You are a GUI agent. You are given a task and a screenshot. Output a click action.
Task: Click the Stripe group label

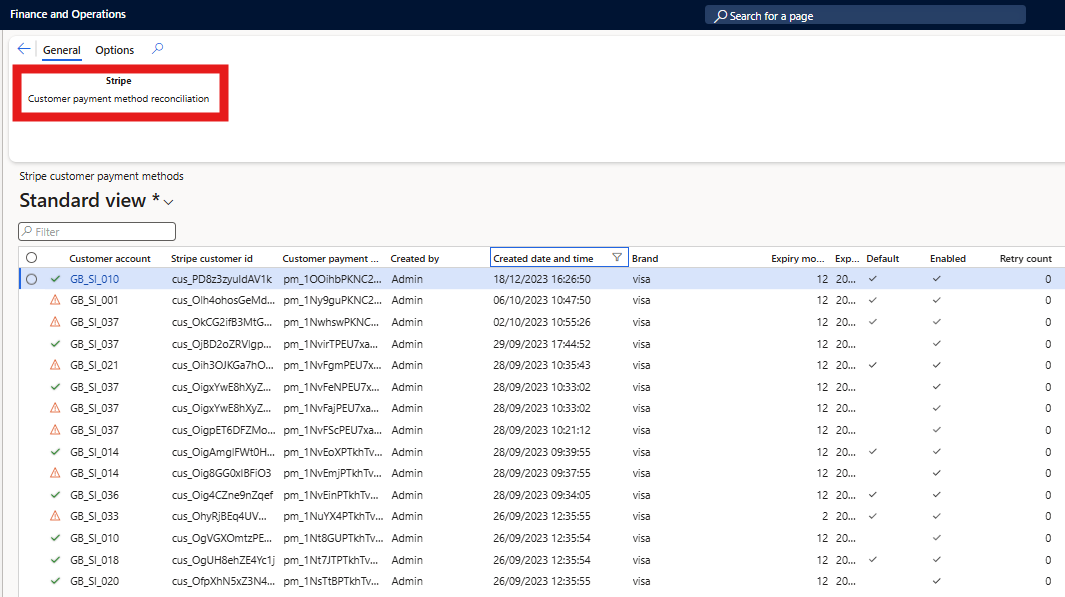tap(119, 81)
